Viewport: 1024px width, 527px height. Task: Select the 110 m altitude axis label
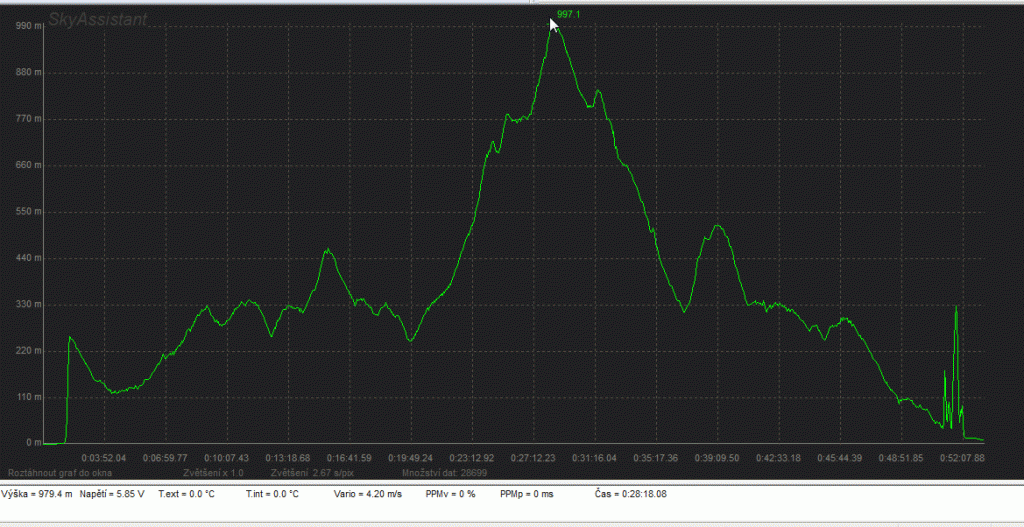[x=29, y=397]
